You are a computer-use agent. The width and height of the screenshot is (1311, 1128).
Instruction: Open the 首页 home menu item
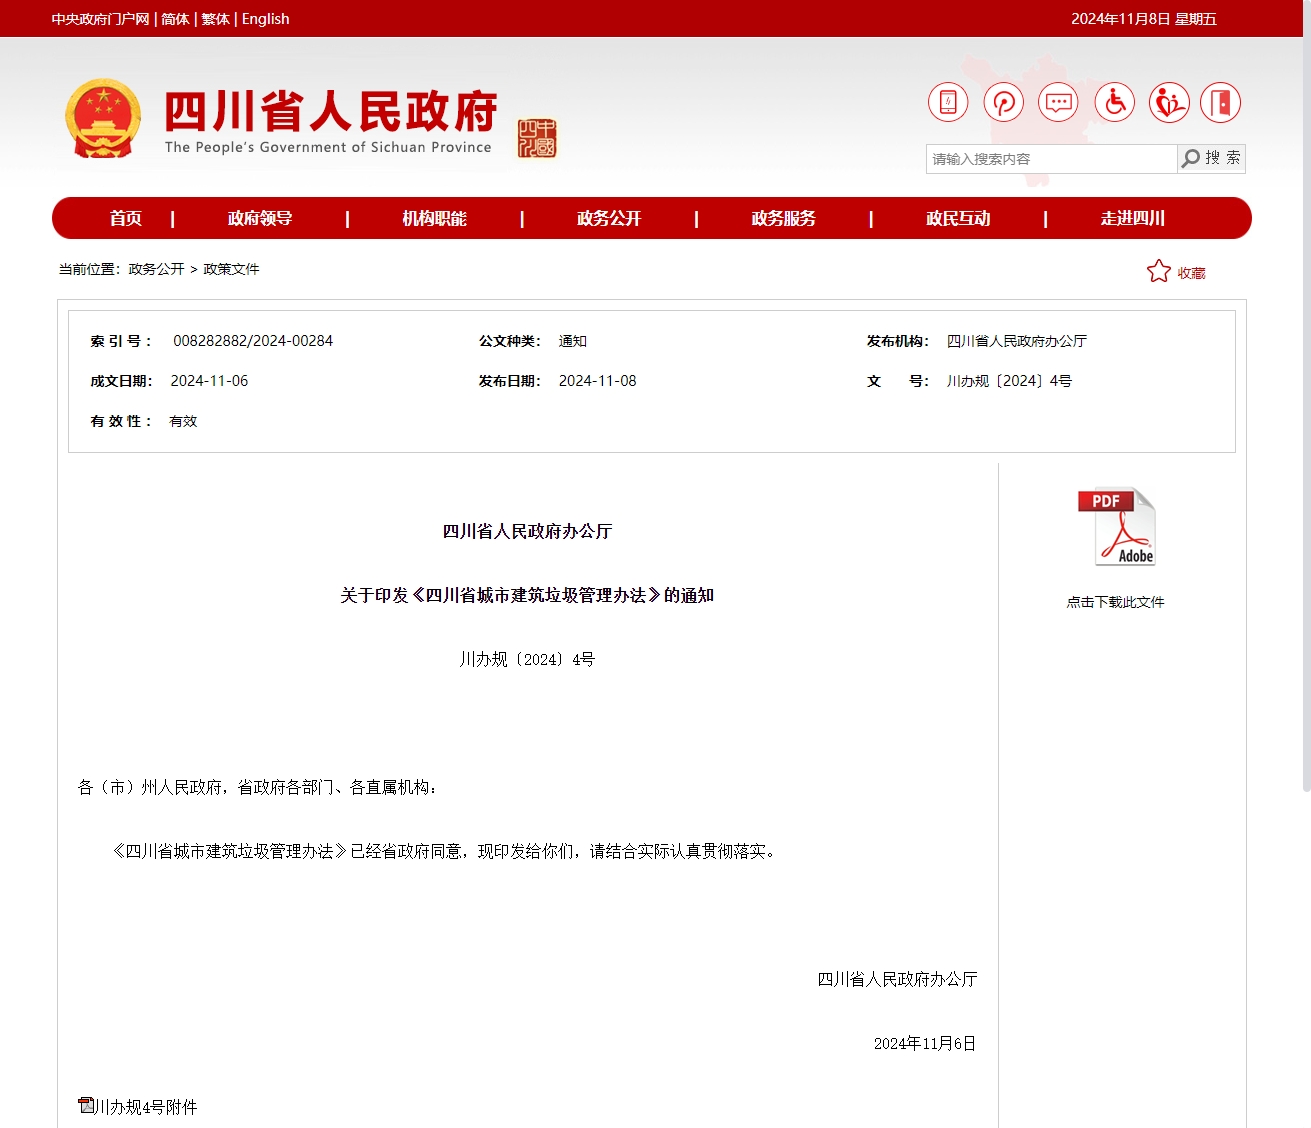[x=126, y=218]
